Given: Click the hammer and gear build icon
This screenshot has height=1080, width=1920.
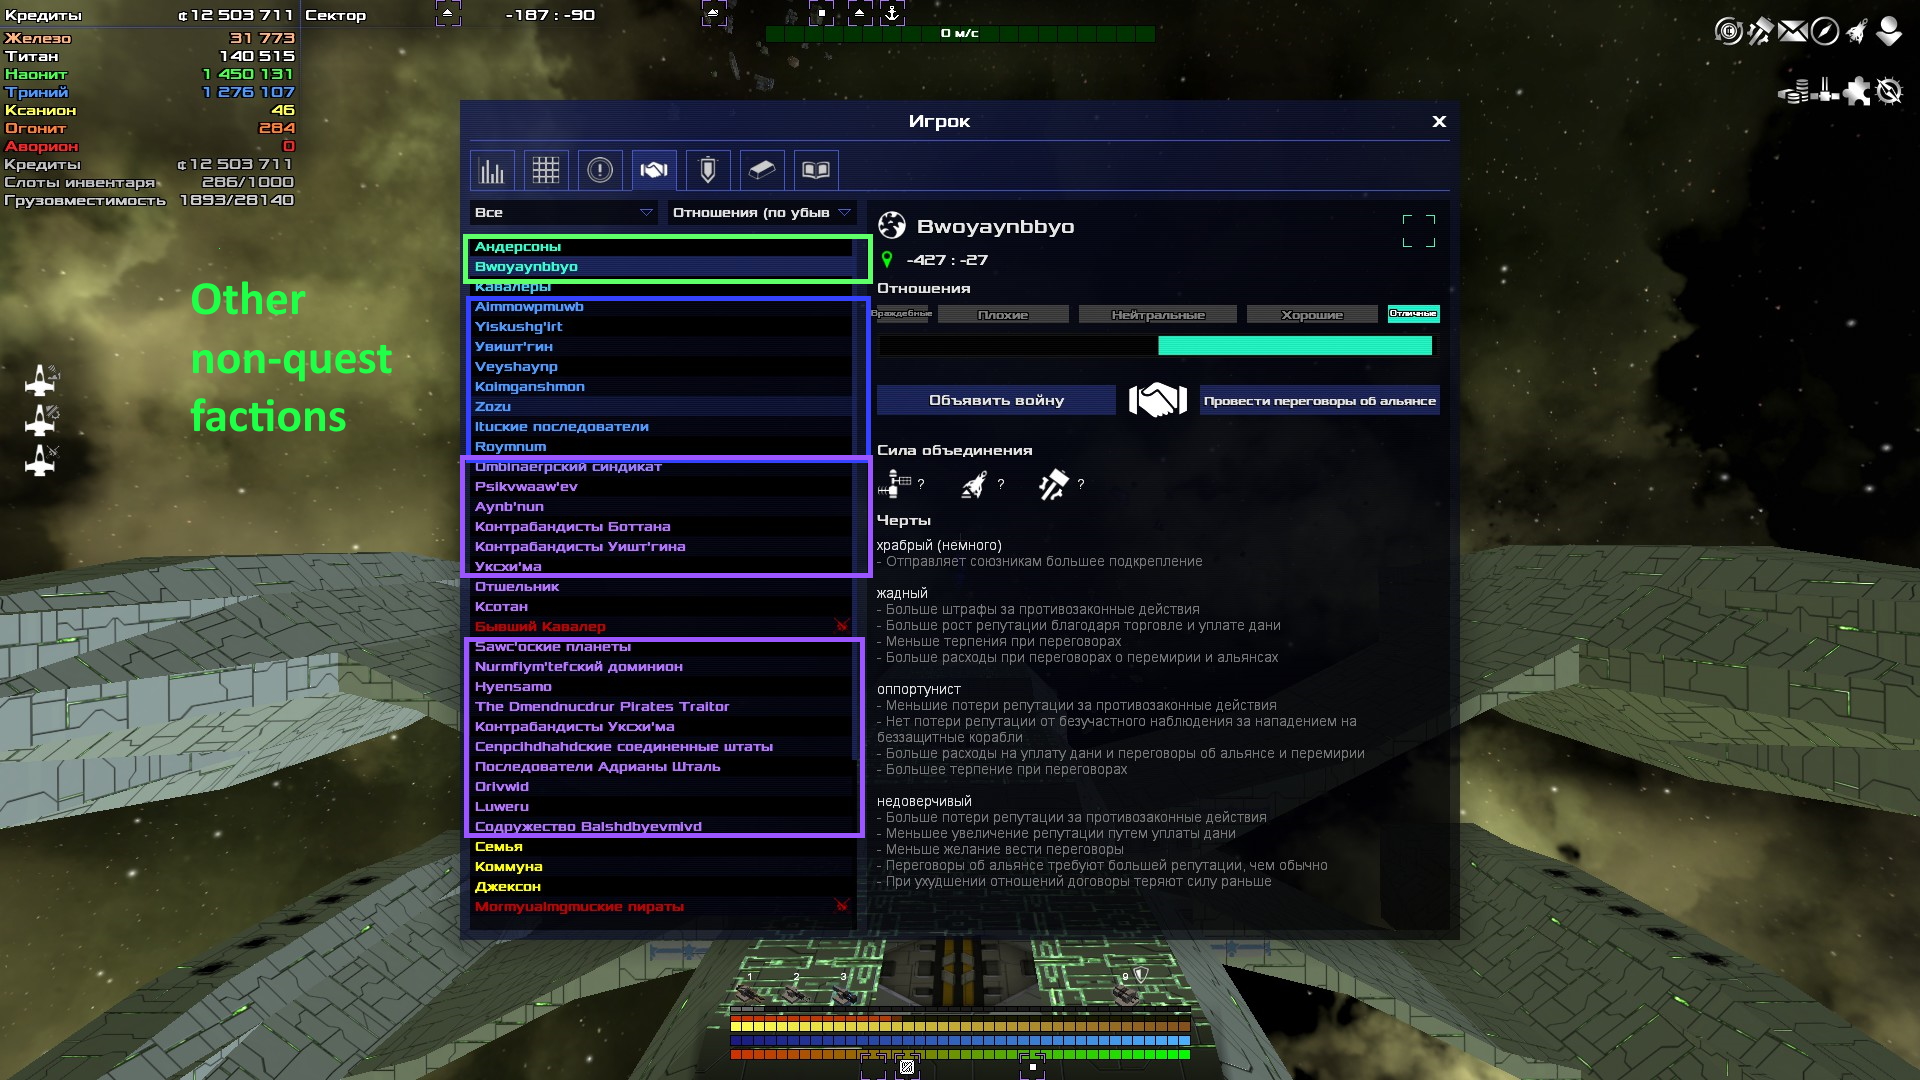Looking at the screenshot, I should click(x=1760, y=32).
